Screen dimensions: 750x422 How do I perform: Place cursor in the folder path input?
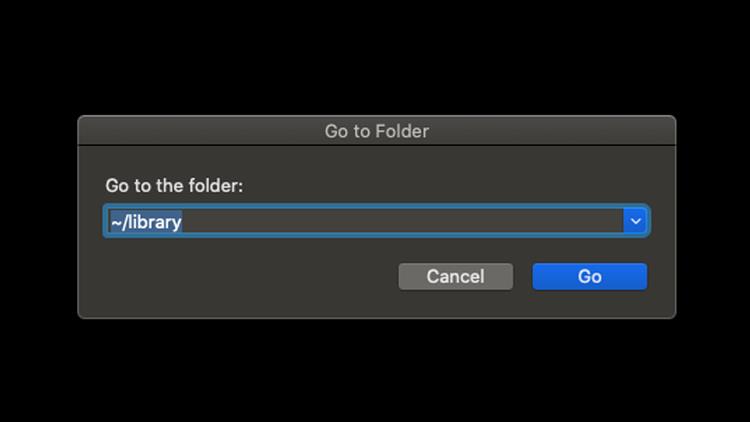[x=364, y=221]
